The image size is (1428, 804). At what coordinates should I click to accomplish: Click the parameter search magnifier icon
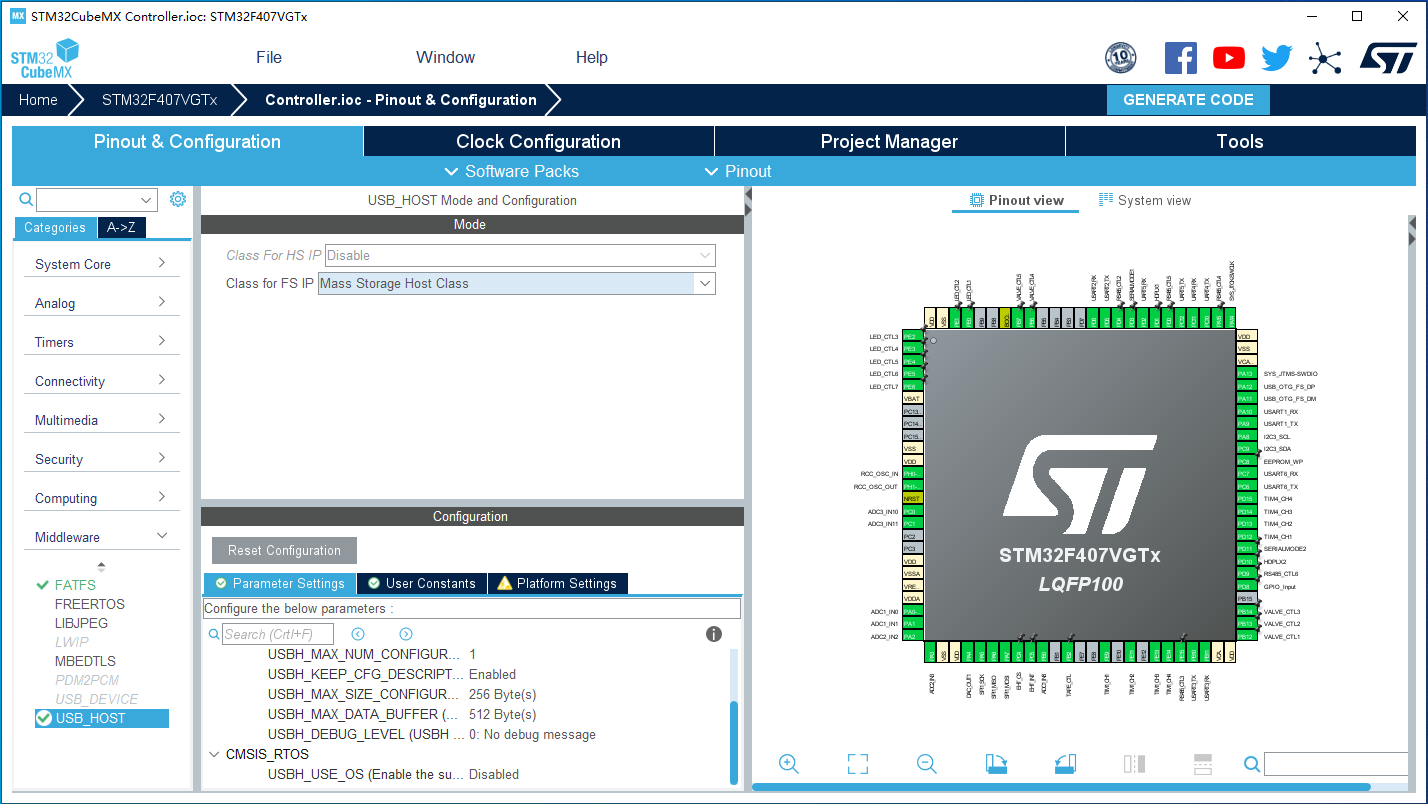(213, 634)
